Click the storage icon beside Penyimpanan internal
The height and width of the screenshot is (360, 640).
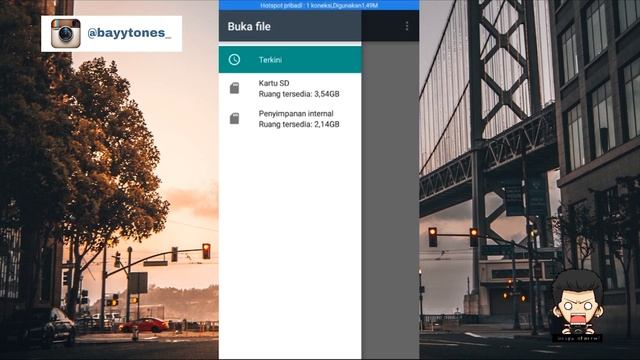click(234, 119)
